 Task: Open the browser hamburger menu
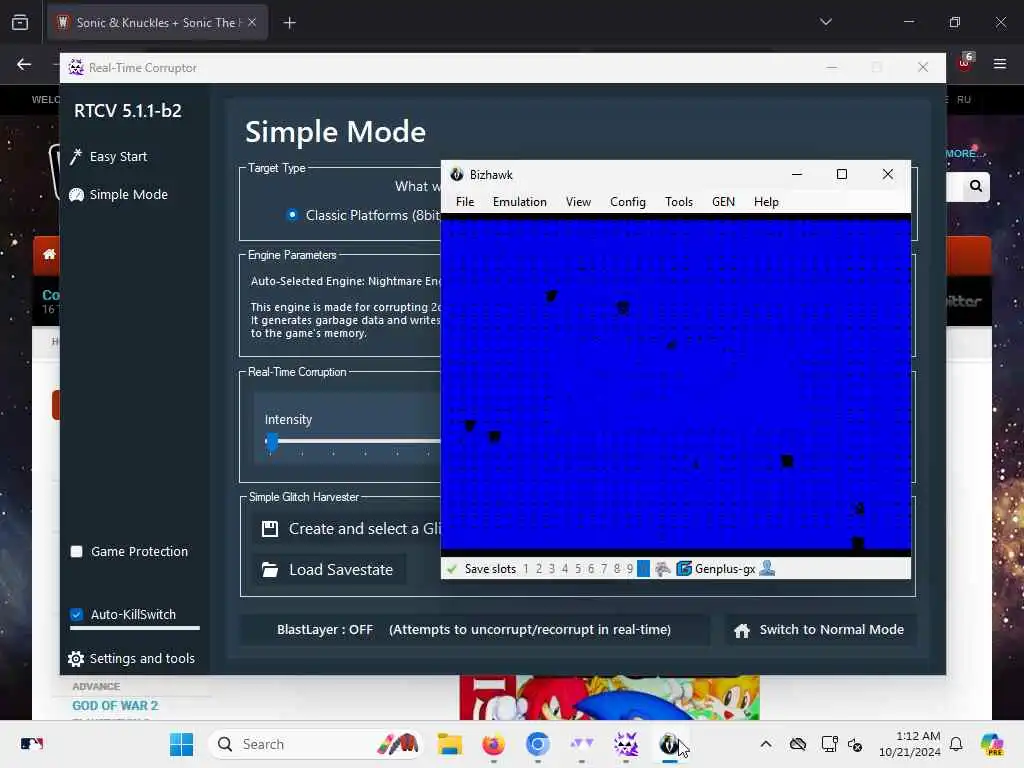coord(1000,64)
